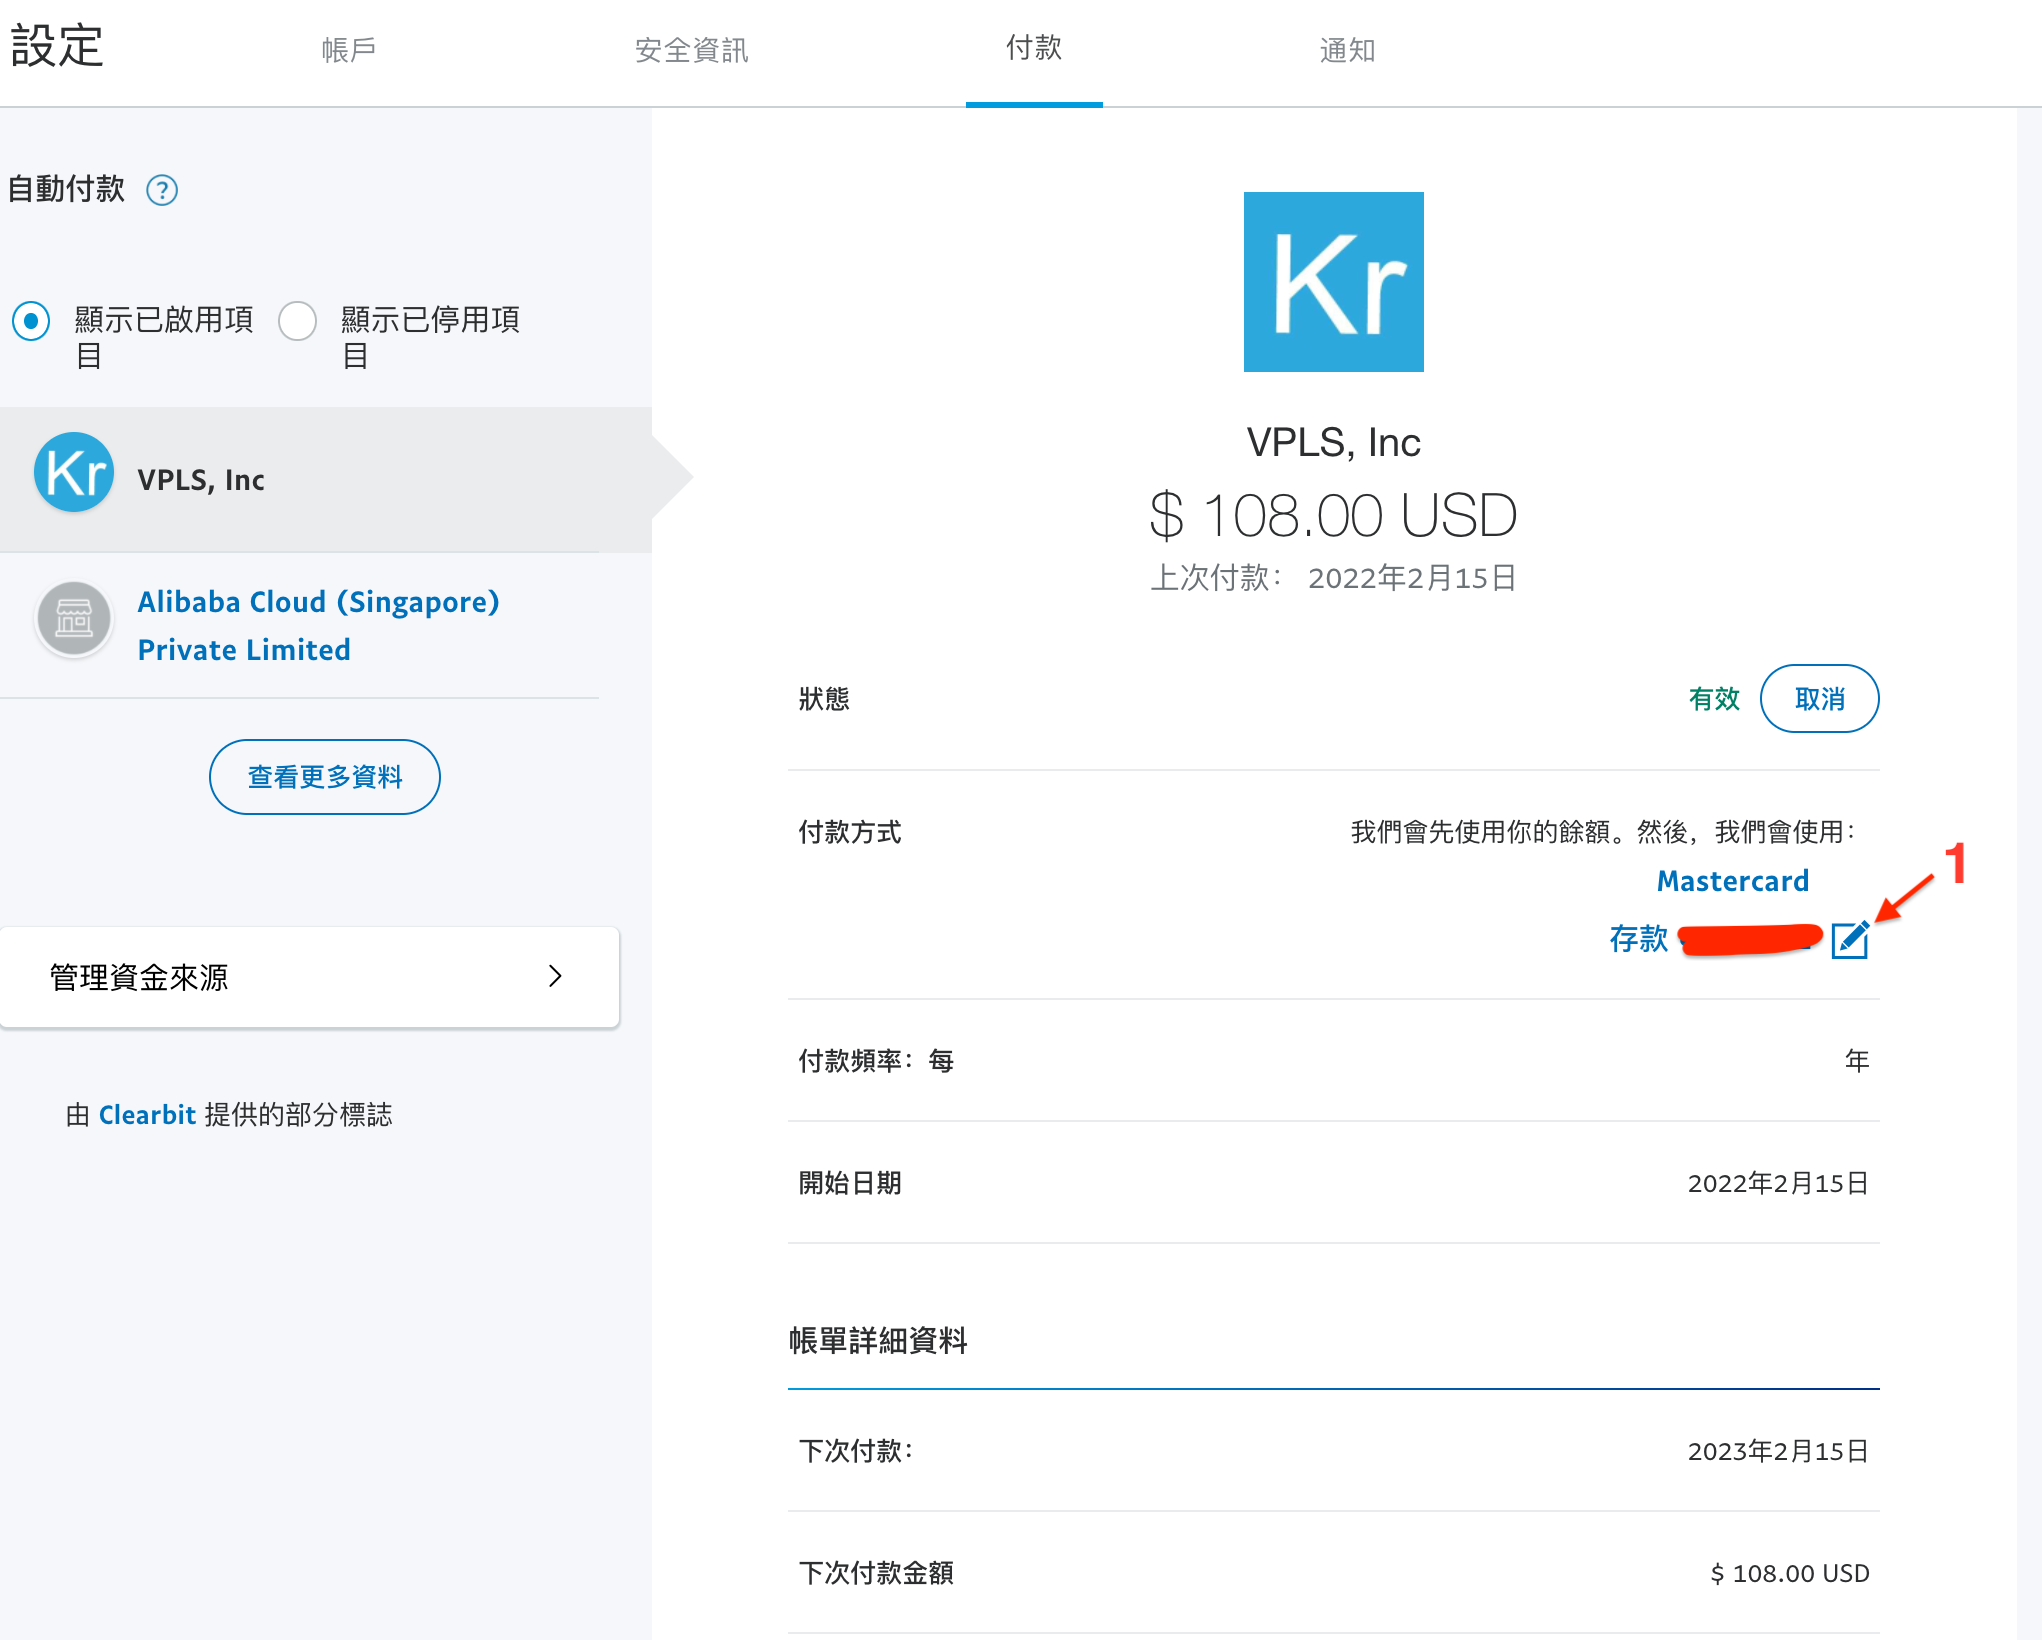Click the 自動付款 section heading
This screenshot has height=1640, width=2042.
[x=67, y=189]
